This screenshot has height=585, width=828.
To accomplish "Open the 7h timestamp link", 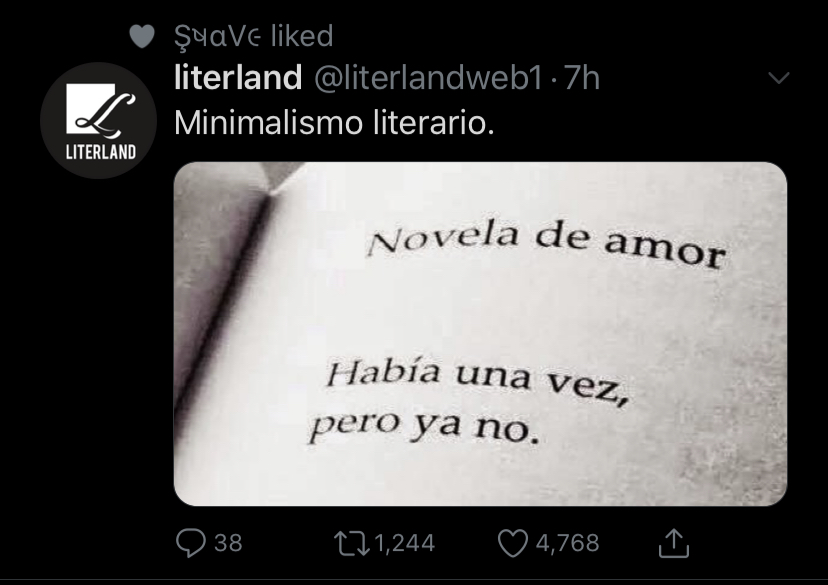I will [x=582, y=78].
